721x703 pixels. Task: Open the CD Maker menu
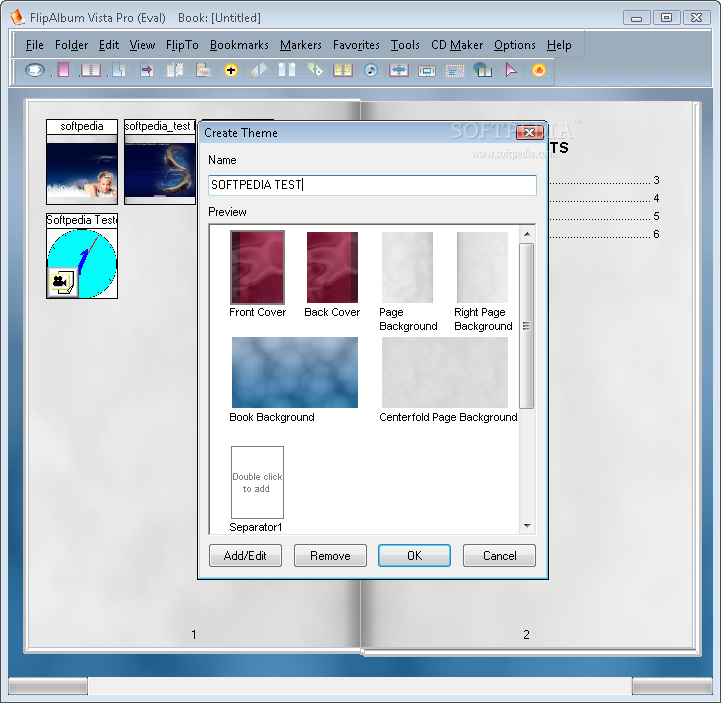457,45
